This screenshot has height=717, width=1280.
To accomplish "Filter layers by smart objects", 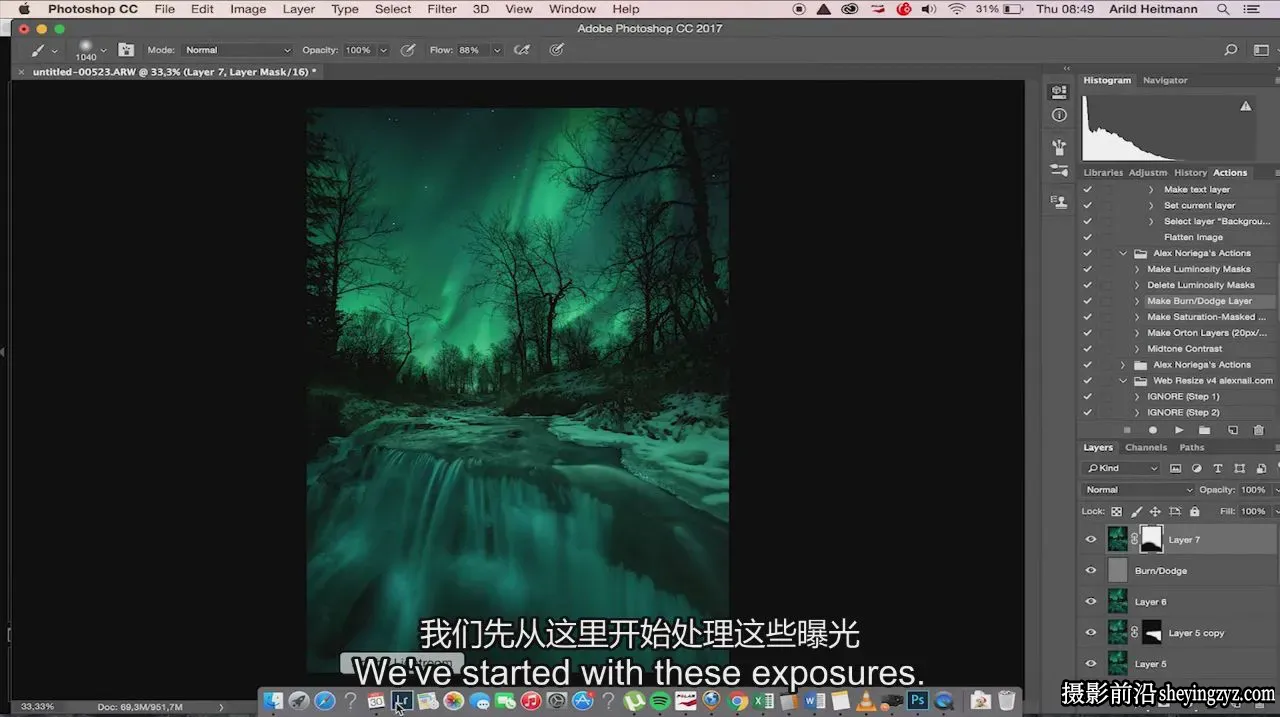I will coord(1260,468).
